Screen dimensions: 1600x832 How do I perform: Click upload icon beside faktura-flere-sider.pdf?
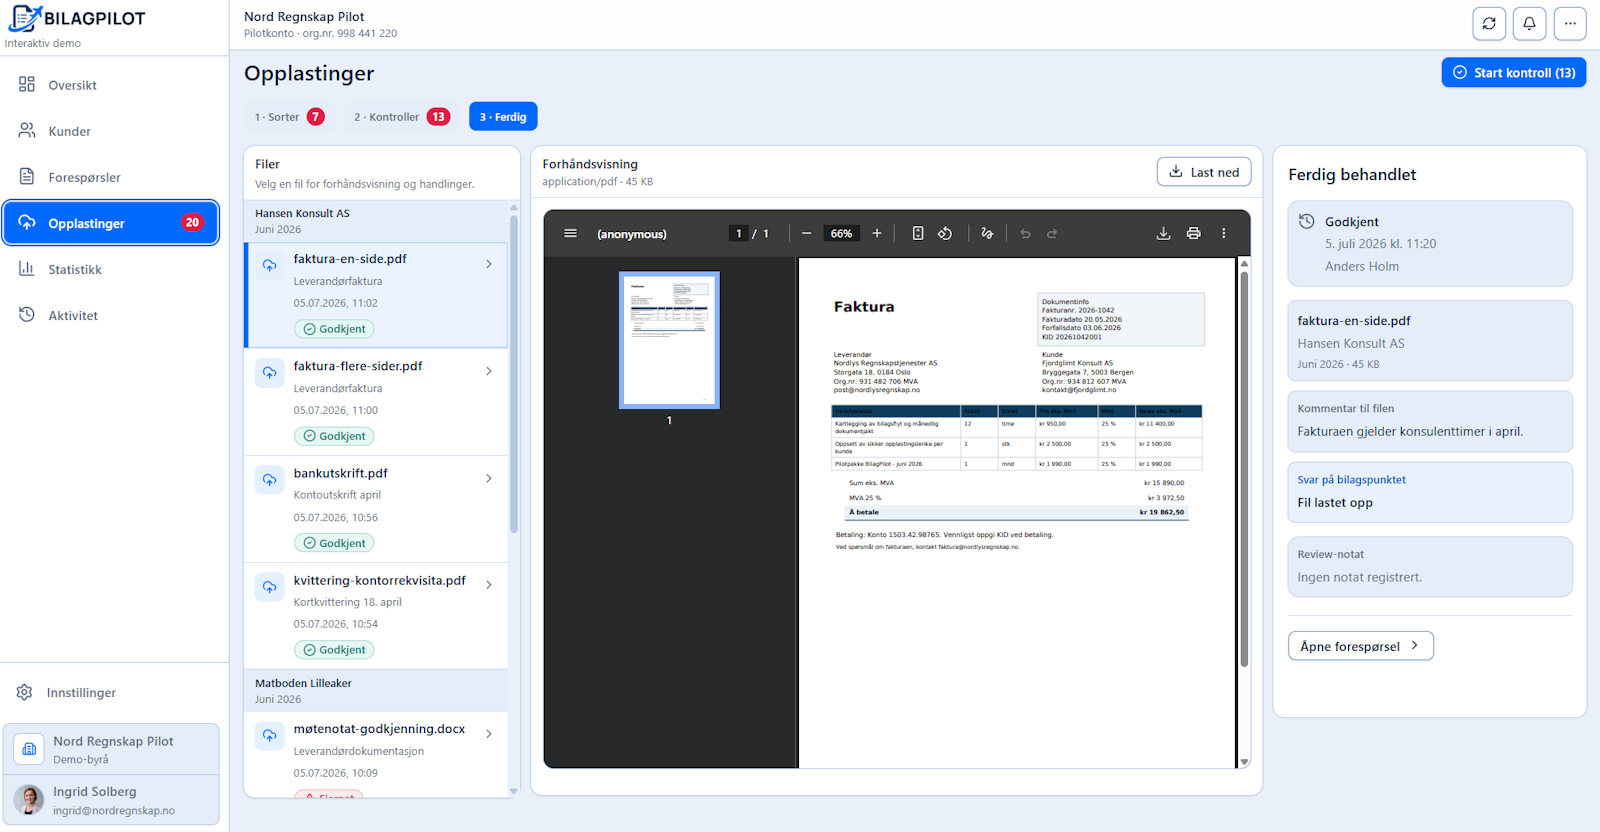270,373
